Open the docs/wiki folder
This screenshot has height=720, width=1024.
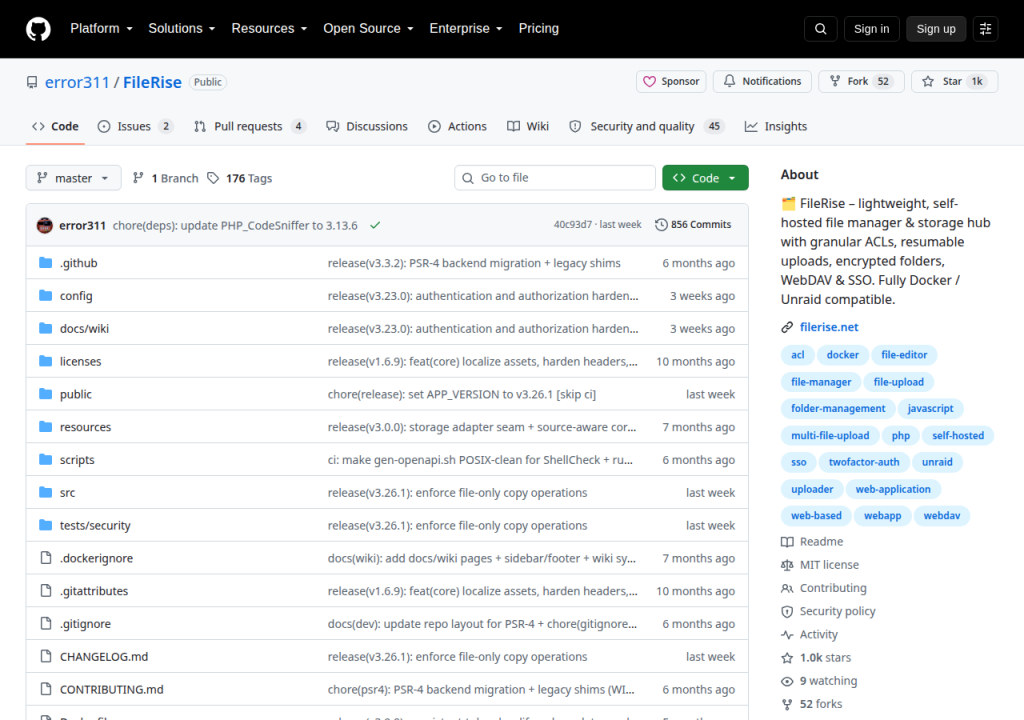point(84,329)
